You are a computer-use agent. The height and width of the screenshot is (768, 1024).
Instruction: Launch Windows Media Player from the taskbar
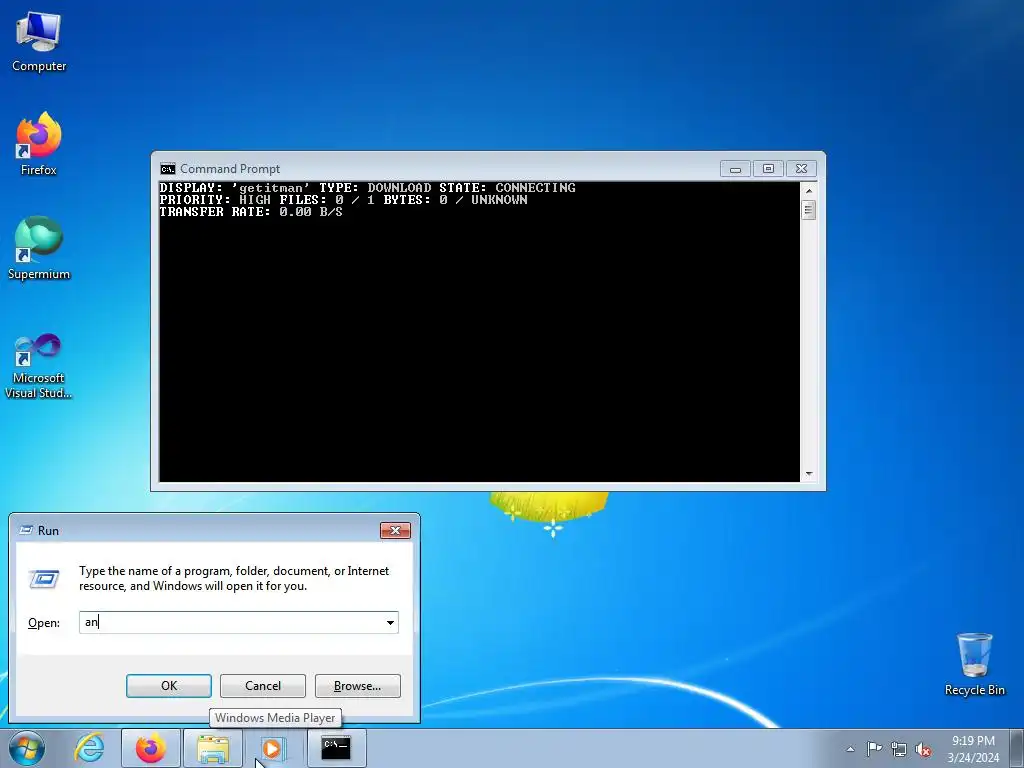tap(274, 748)
